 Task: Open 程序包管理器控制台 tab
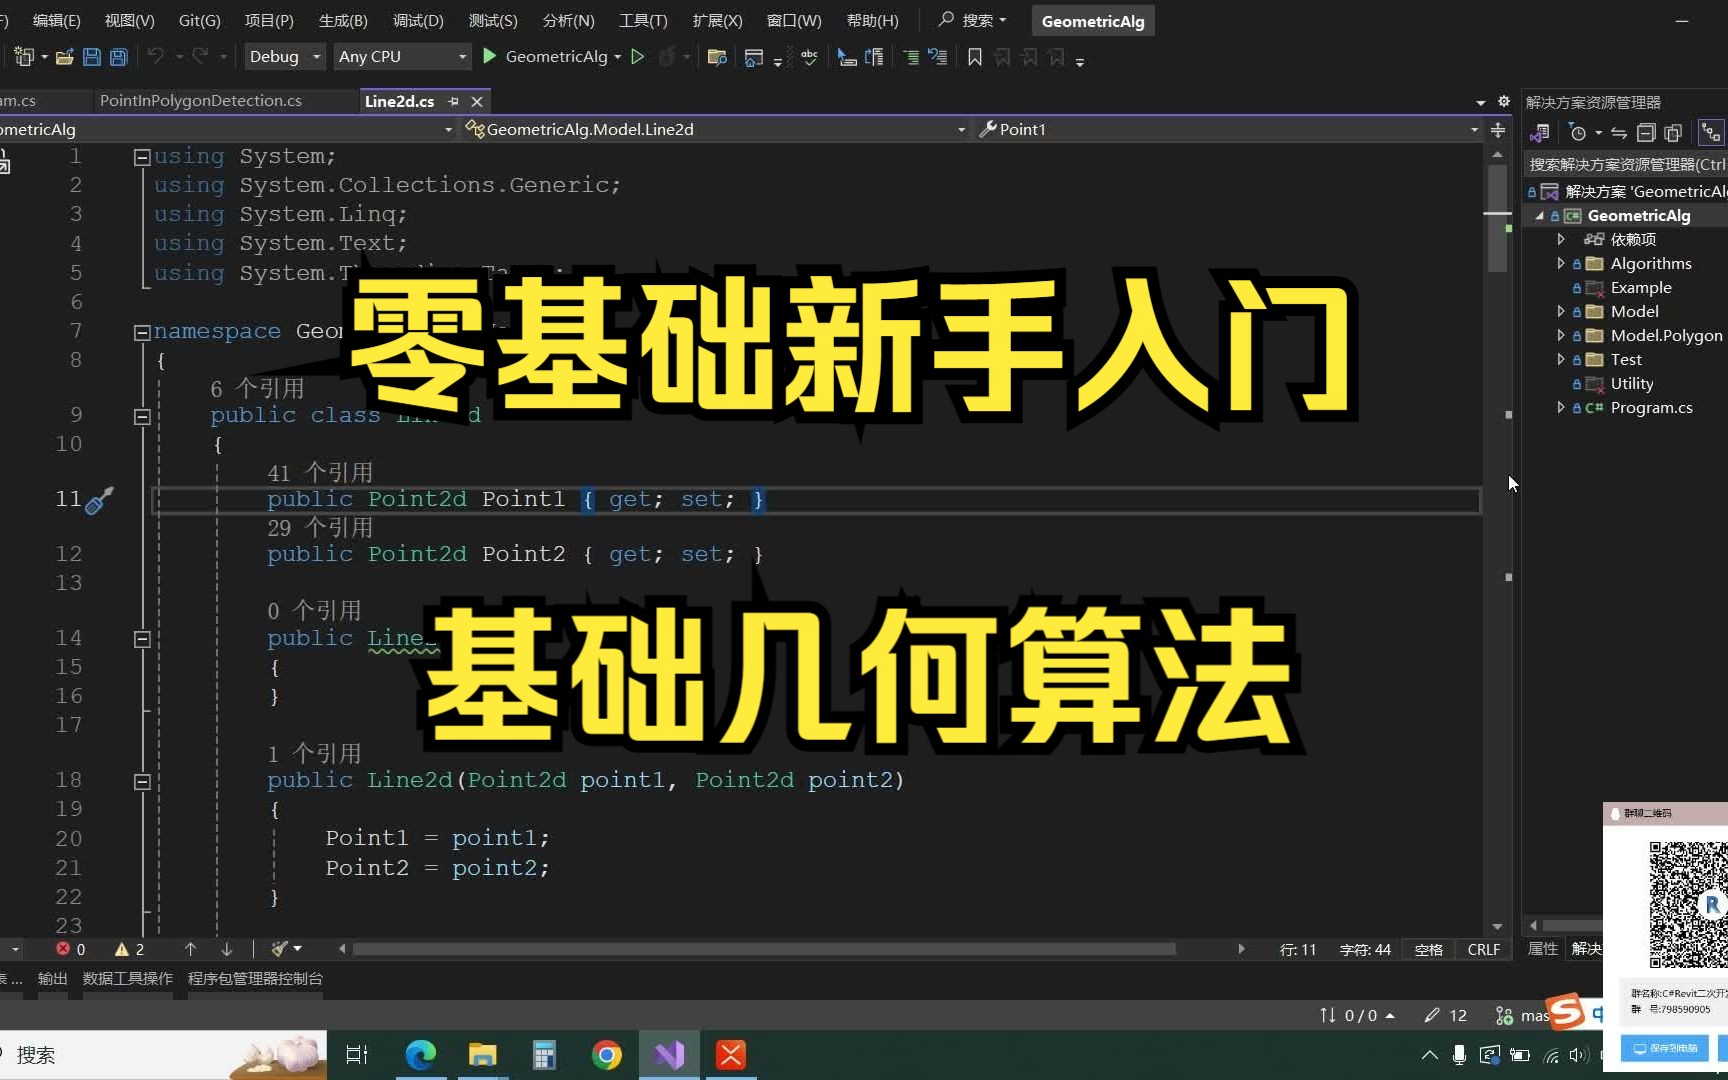[255, 978]
